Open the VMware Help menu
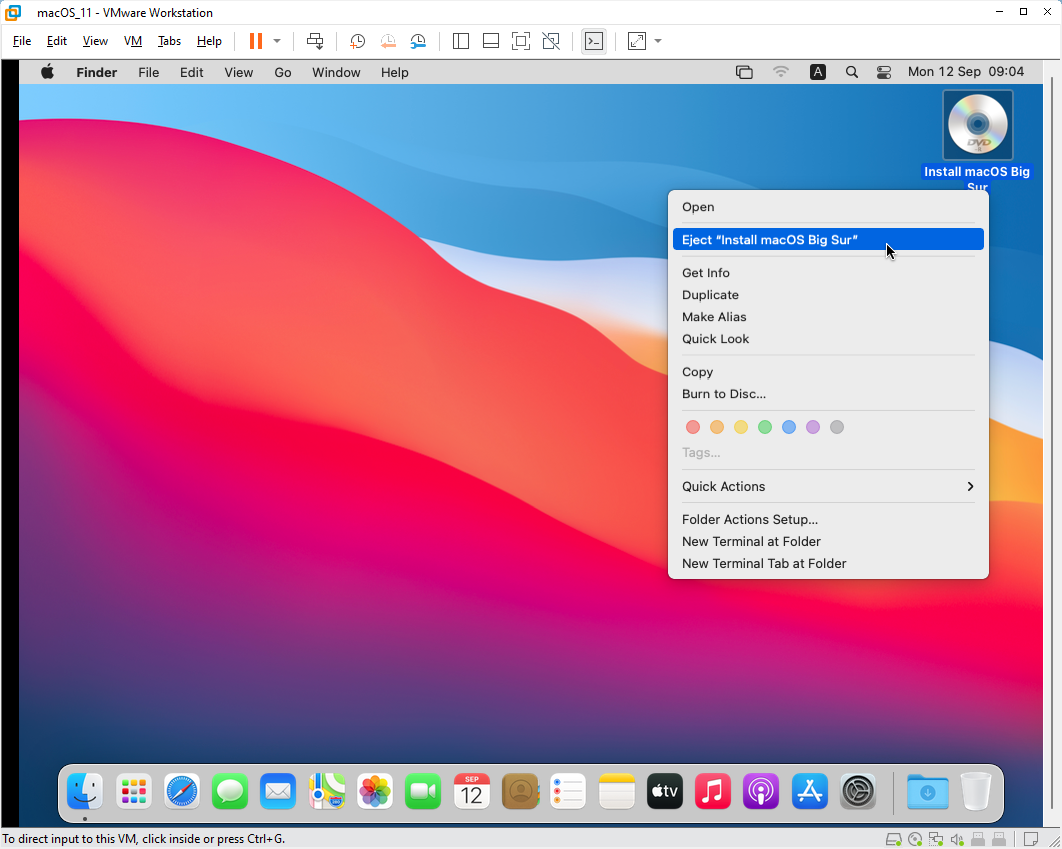 (209, 41)
